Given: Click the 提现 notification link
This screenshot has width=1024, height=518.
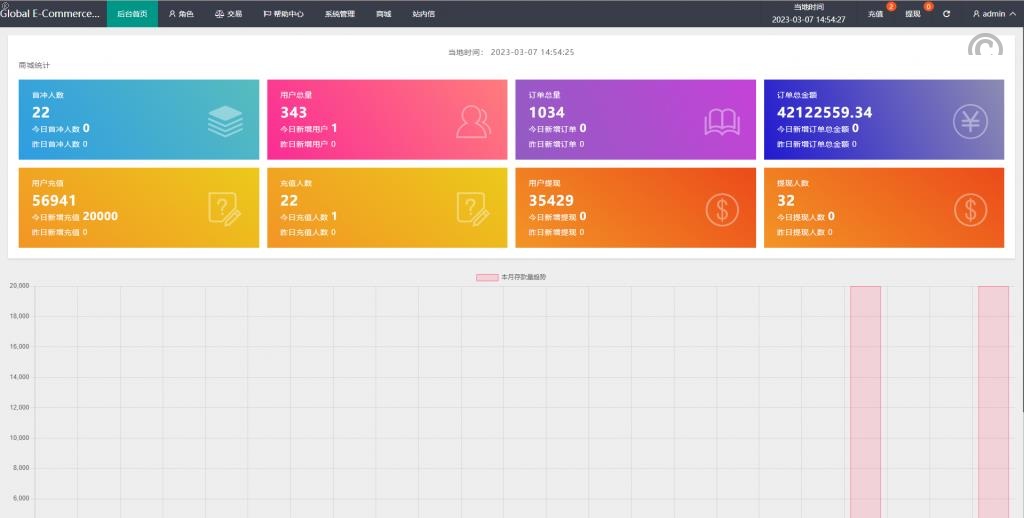Looking at the screenshot, I should 912,14.
